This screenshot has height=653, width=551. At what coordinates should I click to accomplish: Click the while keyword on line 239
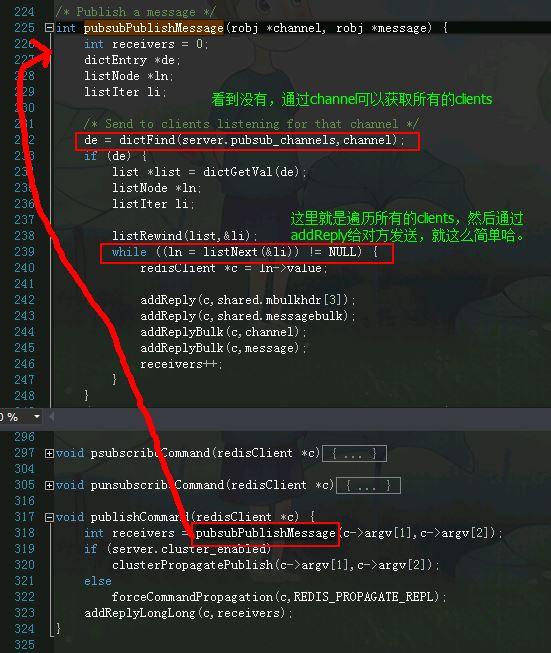(129, 252)
